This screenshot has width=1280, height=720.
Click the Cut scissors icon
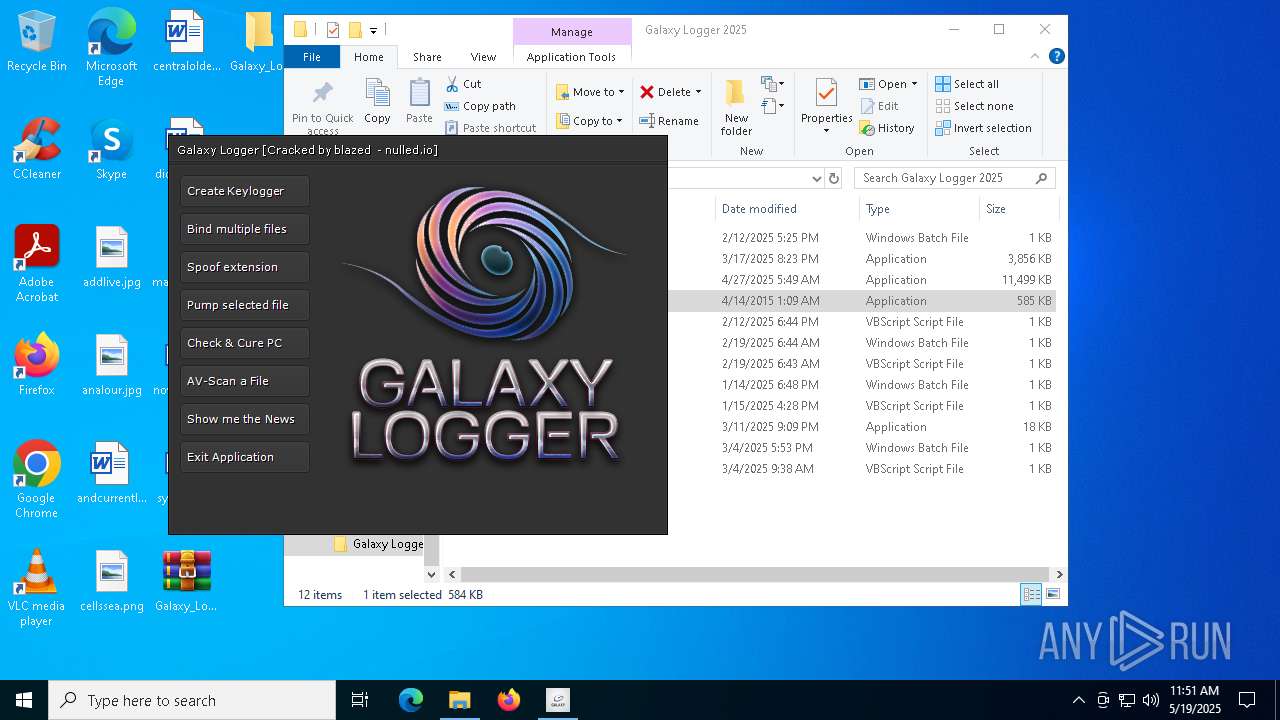(452, 84)
